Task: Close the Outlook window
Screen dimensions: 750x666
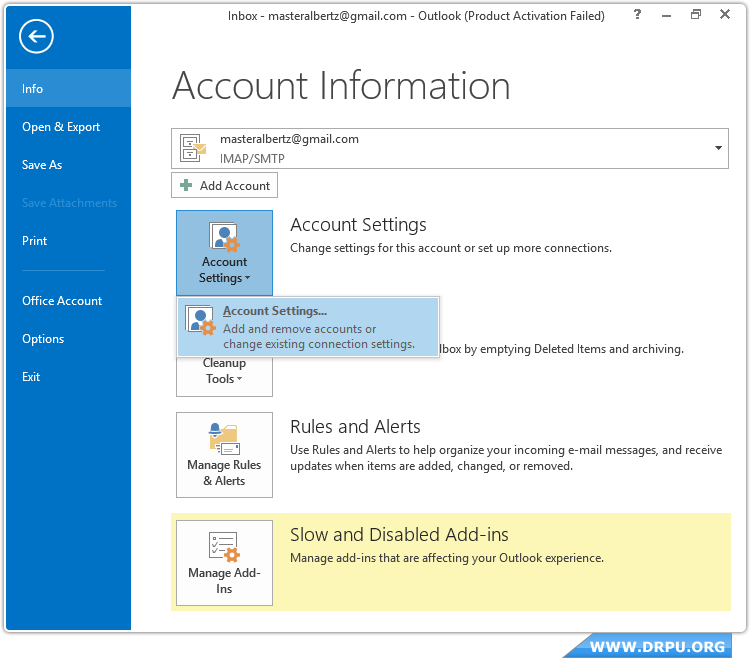Action: [725, 14]
